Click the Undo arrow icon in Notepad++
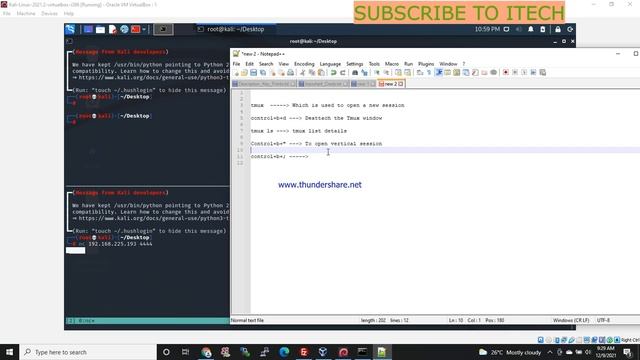 tap(333, 73)
